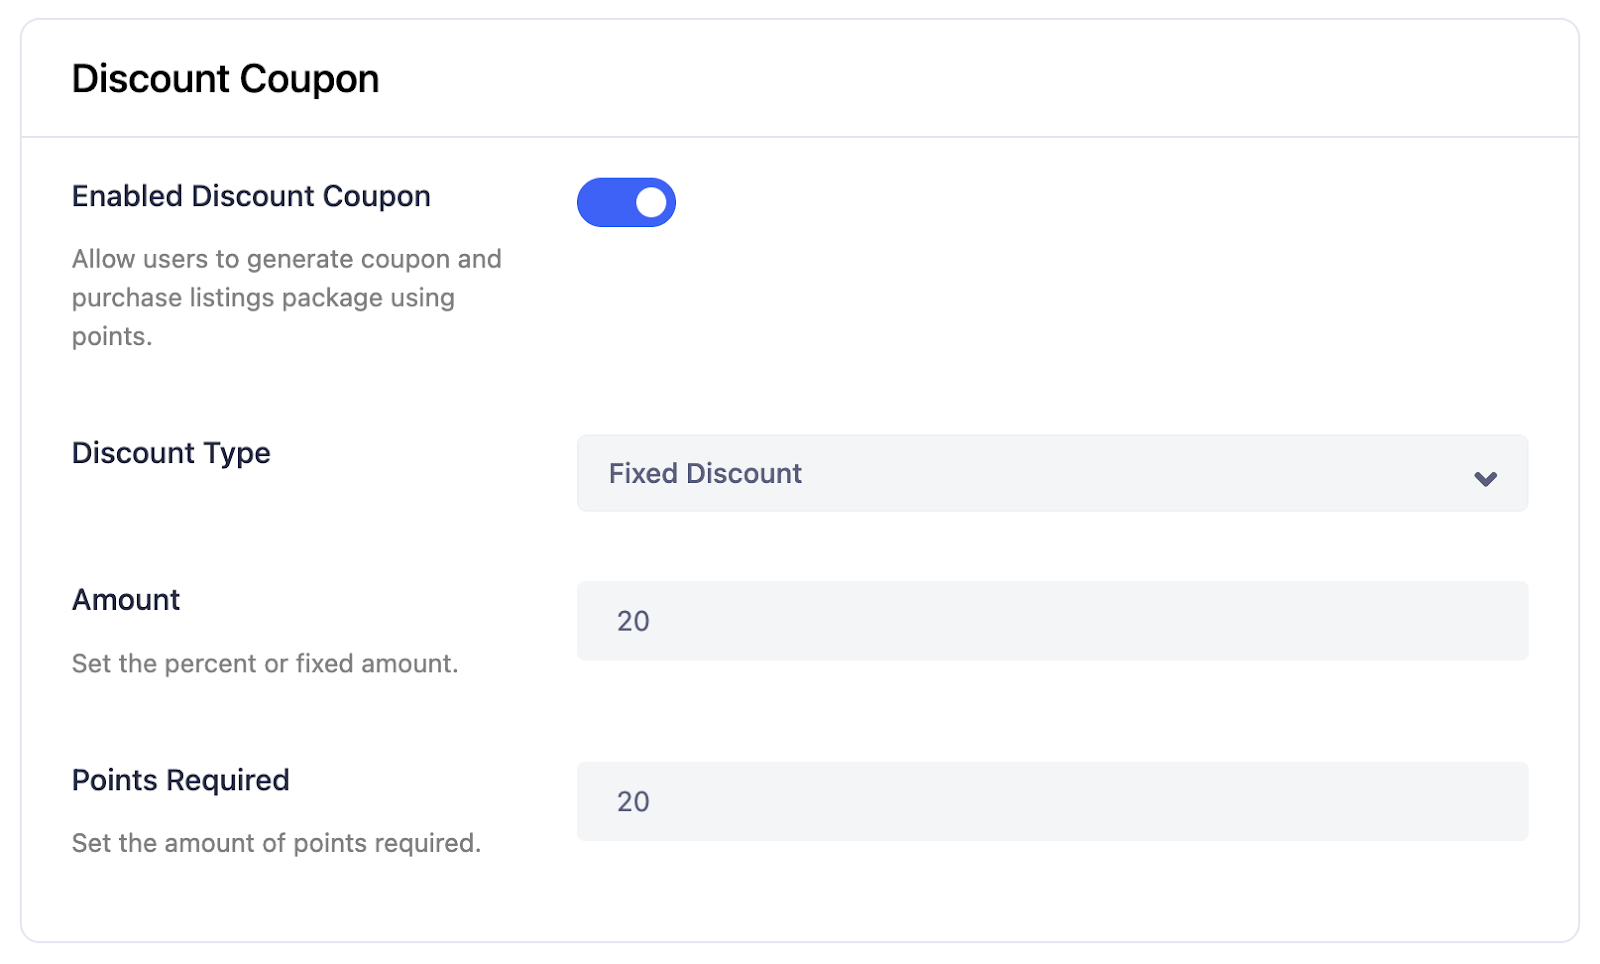
Task: Click the Points Required label
Action: (179, 780)
